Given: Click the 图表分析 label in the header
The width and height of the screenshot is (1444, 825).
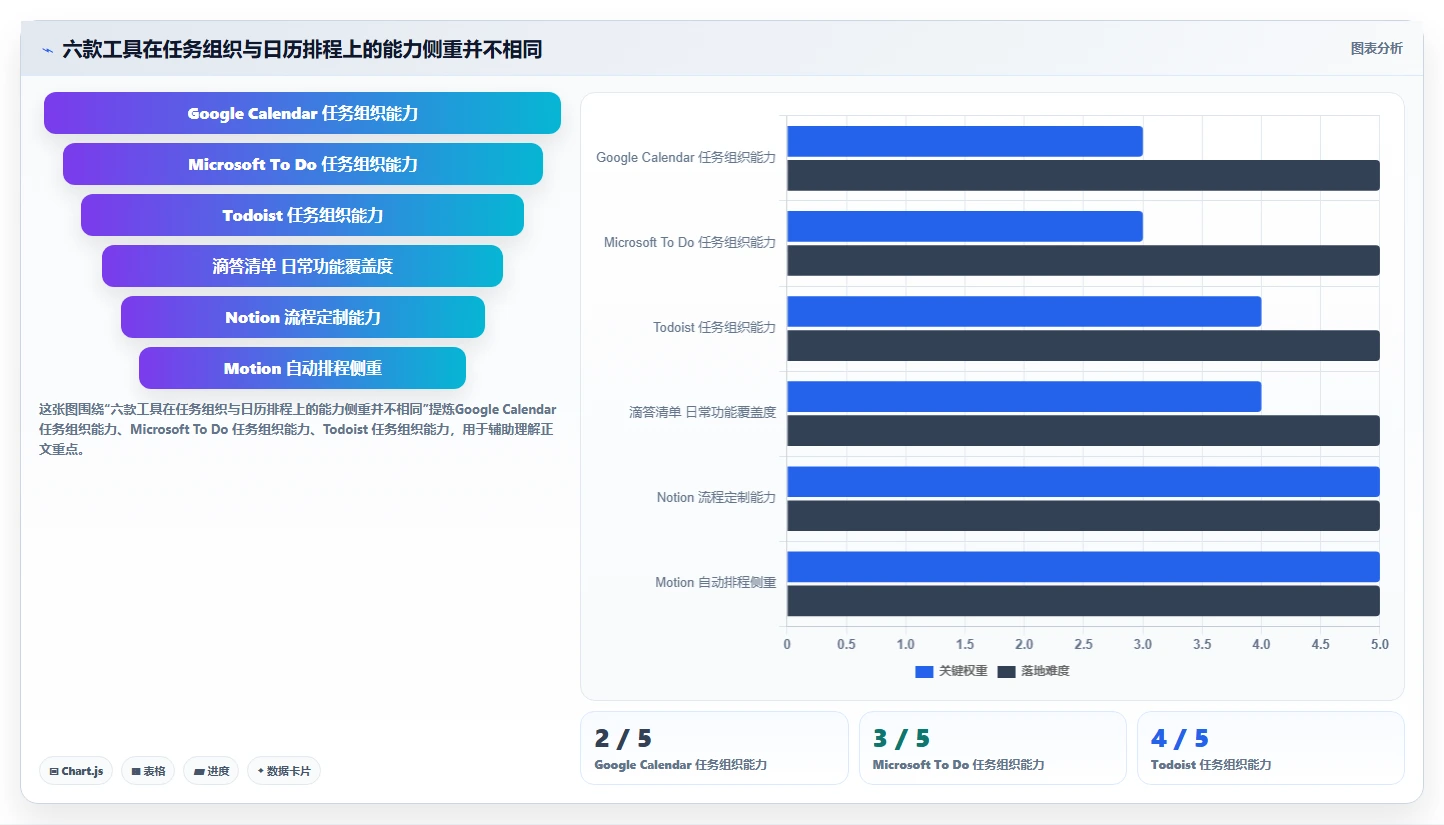Looking at the screenshot, I should click(1376, 48).
